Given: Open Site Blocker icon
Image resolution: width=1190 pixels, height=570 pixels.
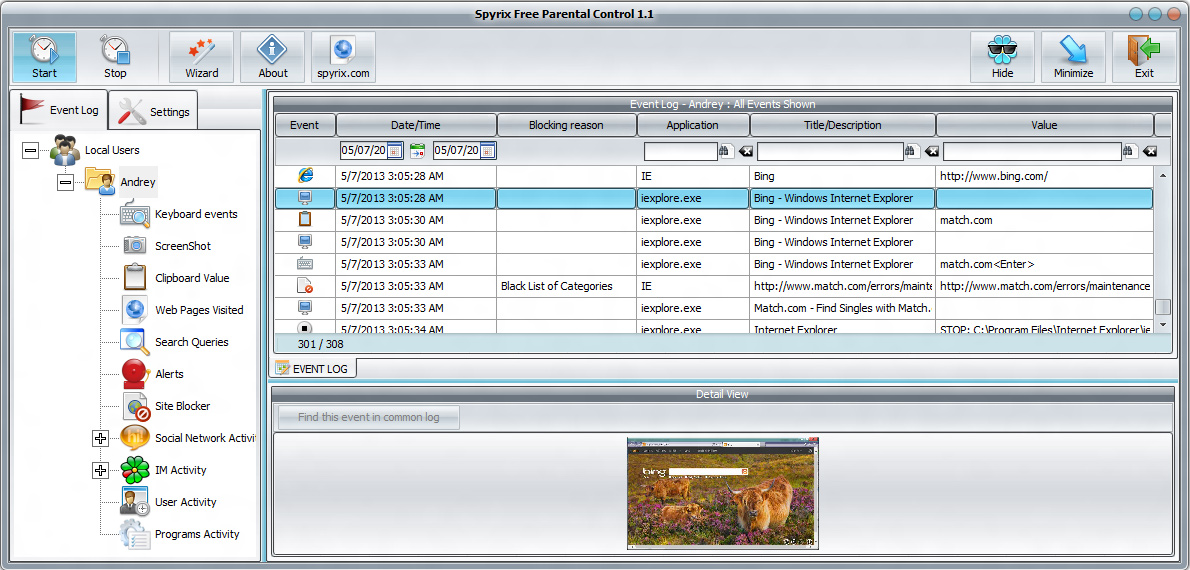Looking at the screenshot, I should [x=135, y=406].
